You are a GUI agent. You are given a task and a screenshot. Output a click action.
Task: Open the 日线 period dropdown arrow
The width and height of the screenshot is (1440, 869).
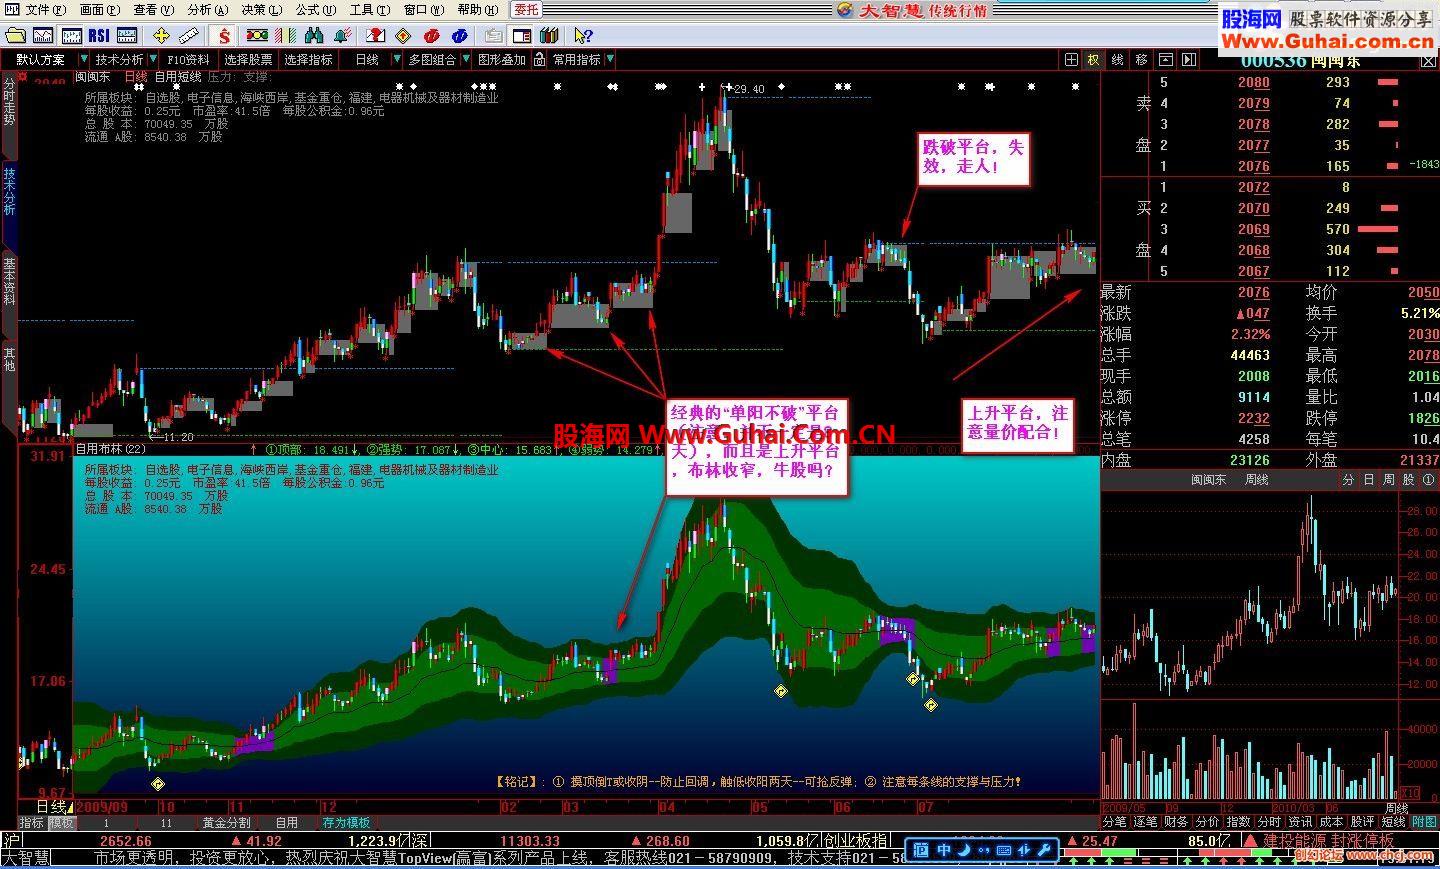pyautogui.click(x=395, y=60)
